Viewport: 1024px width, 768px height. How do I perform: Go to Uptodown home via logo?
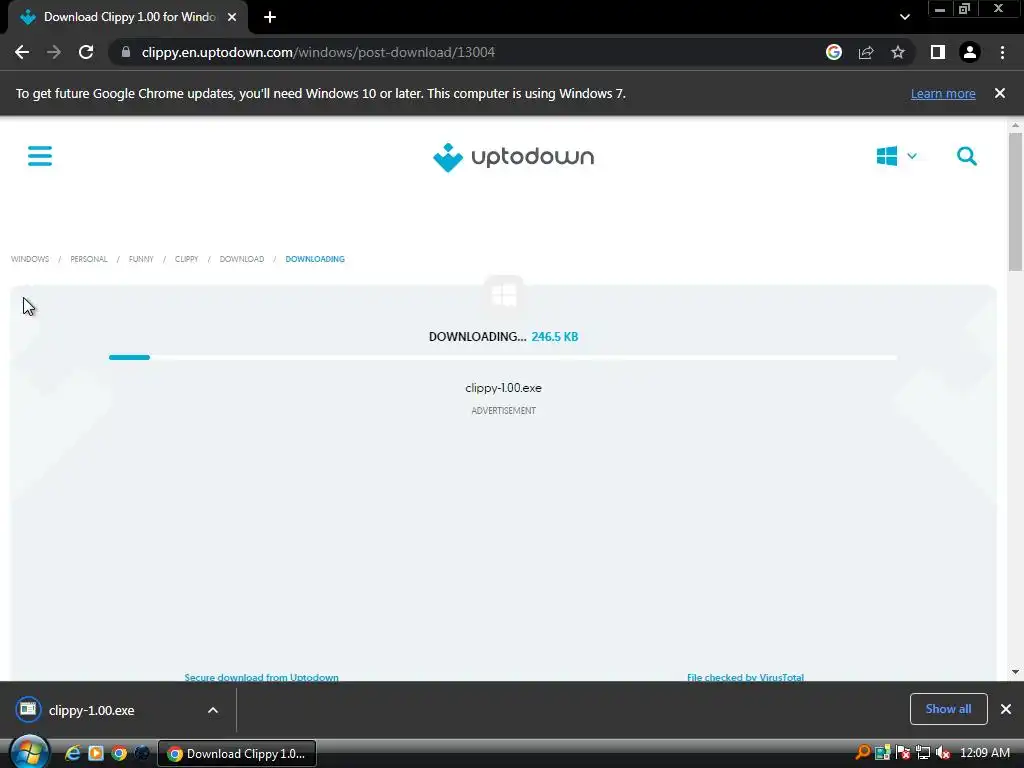click(513, 157)
